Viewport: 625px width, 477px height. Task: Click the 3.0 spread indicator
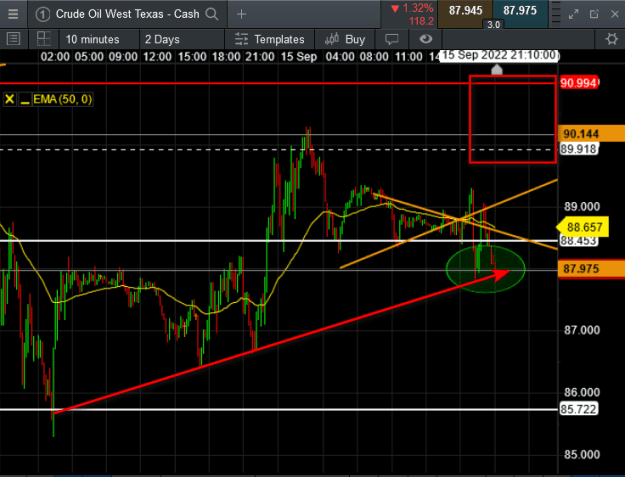tap(493, 25)
